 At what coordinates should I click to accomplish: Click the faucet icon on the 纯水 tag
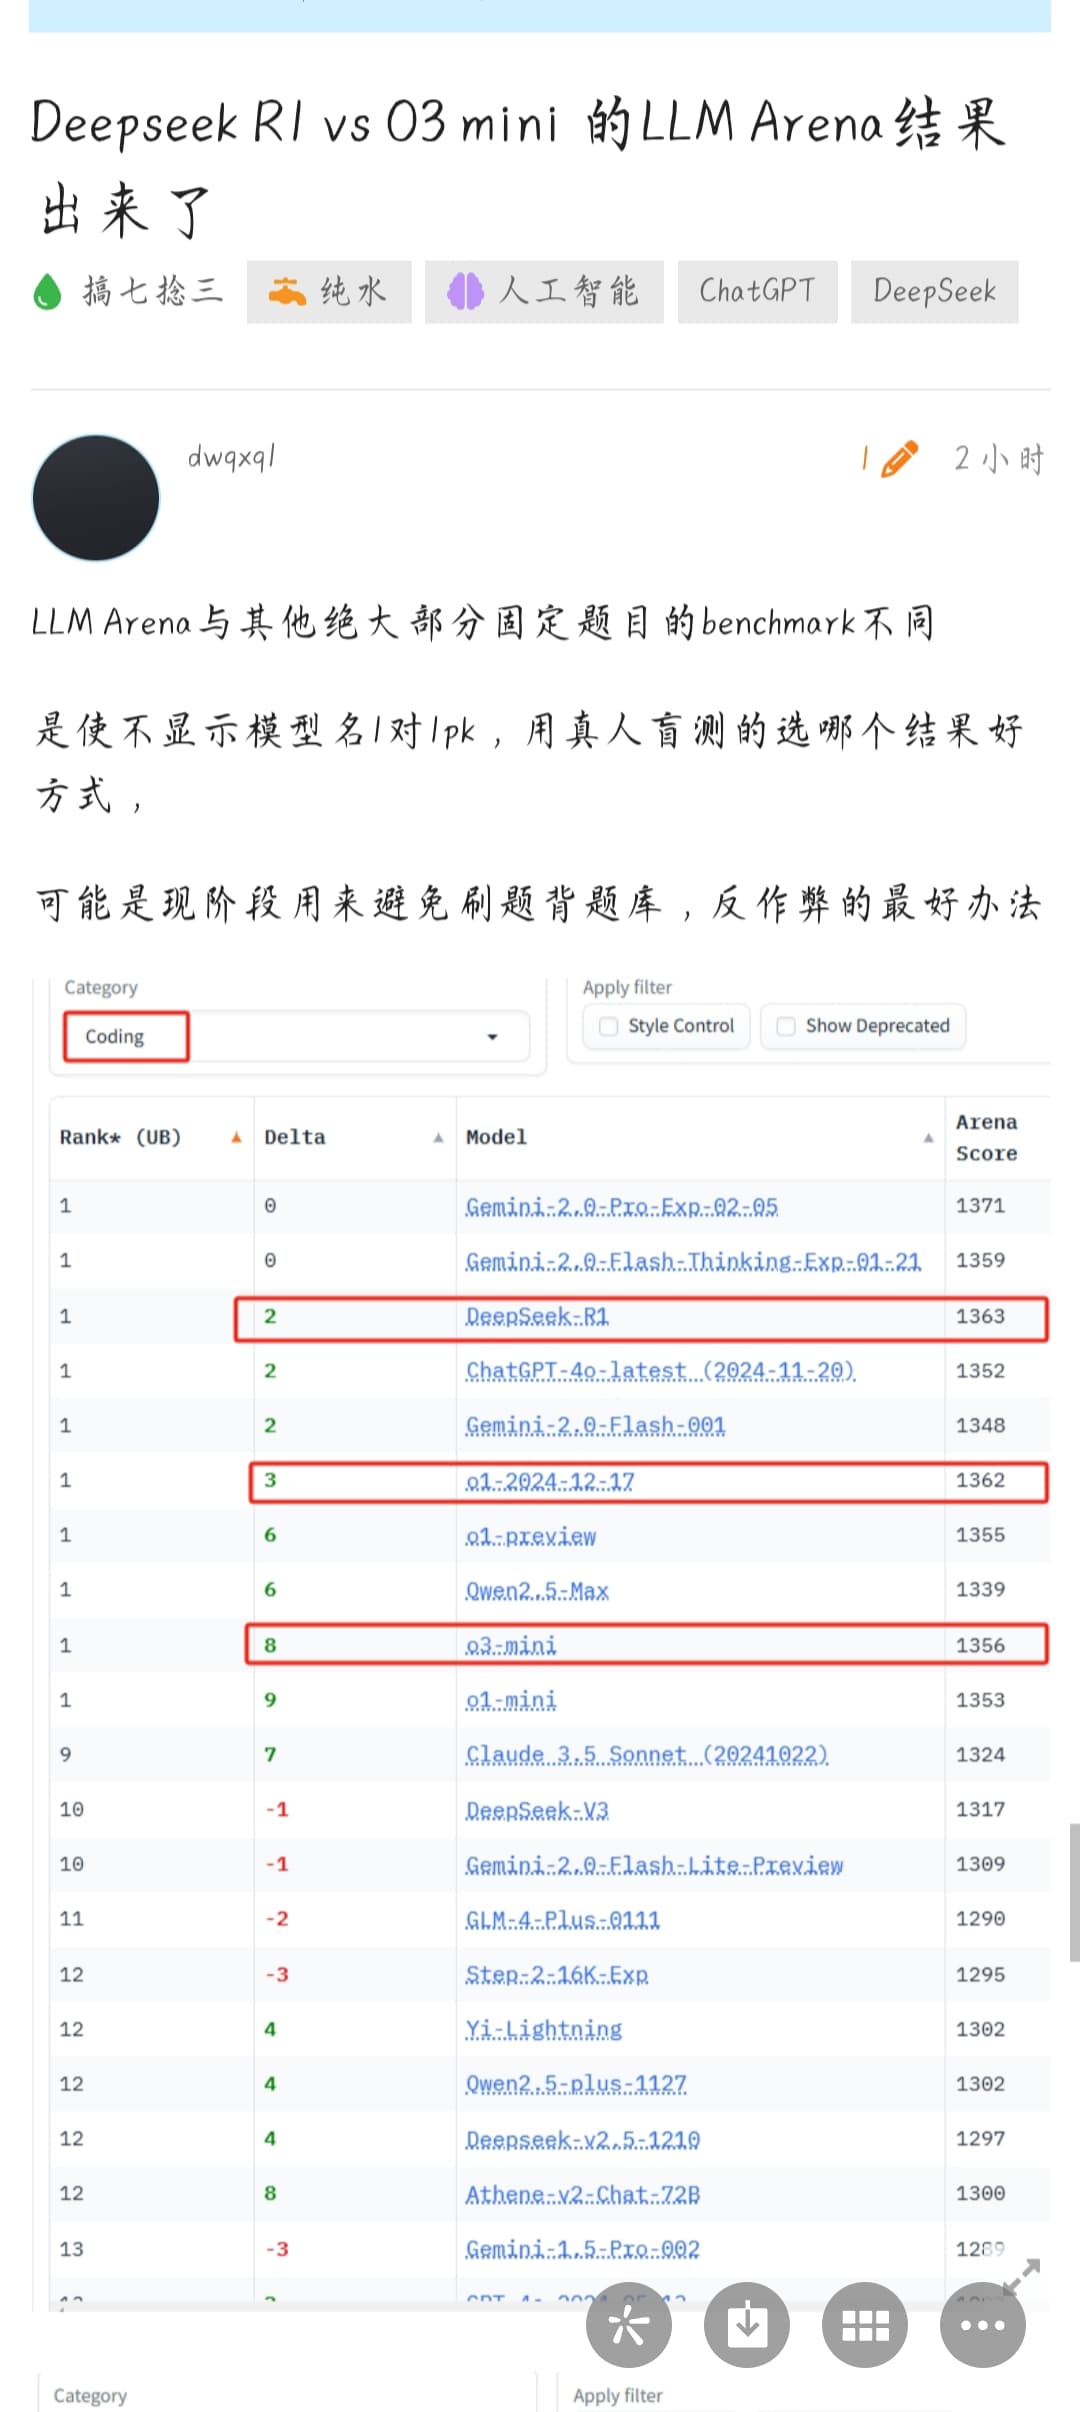click(x=286, y=291)
